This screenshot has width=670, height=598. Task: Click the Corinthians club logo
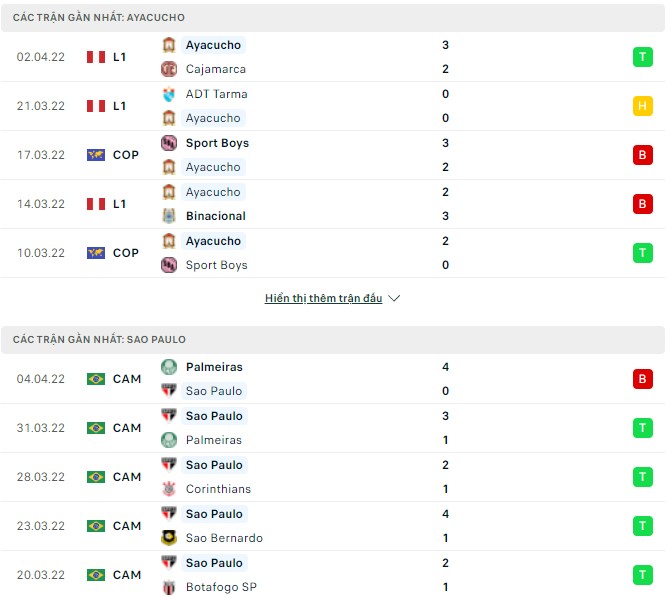169,489
